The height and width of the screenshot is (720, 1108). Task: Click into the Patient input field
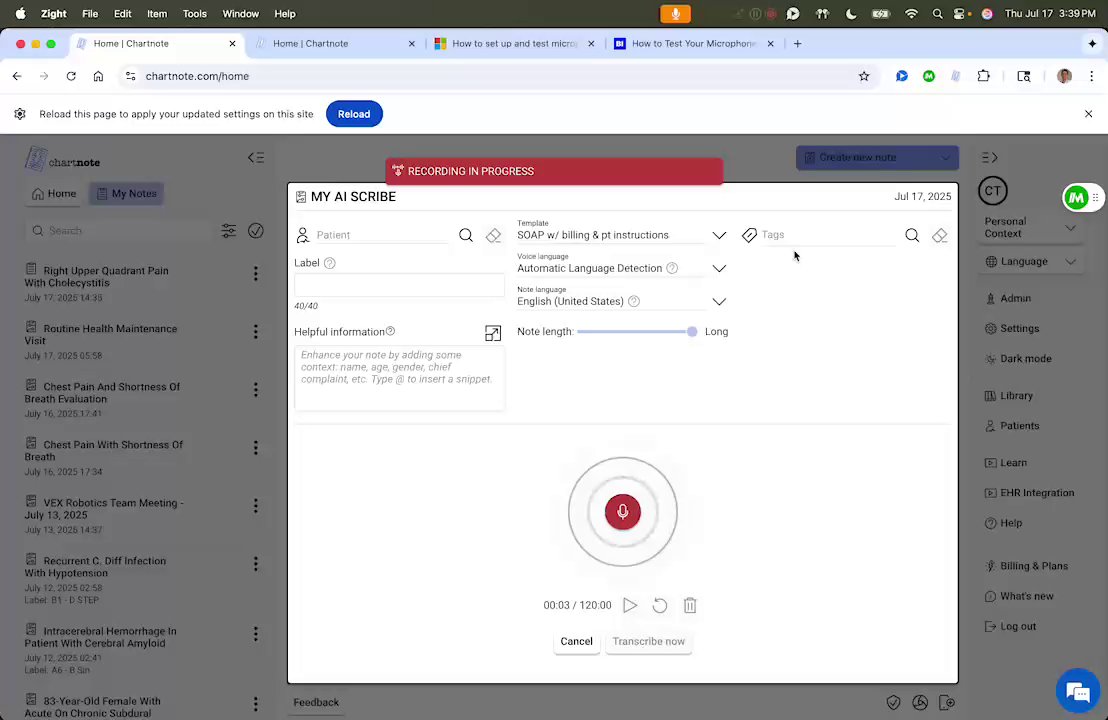(x=381, y=235)
